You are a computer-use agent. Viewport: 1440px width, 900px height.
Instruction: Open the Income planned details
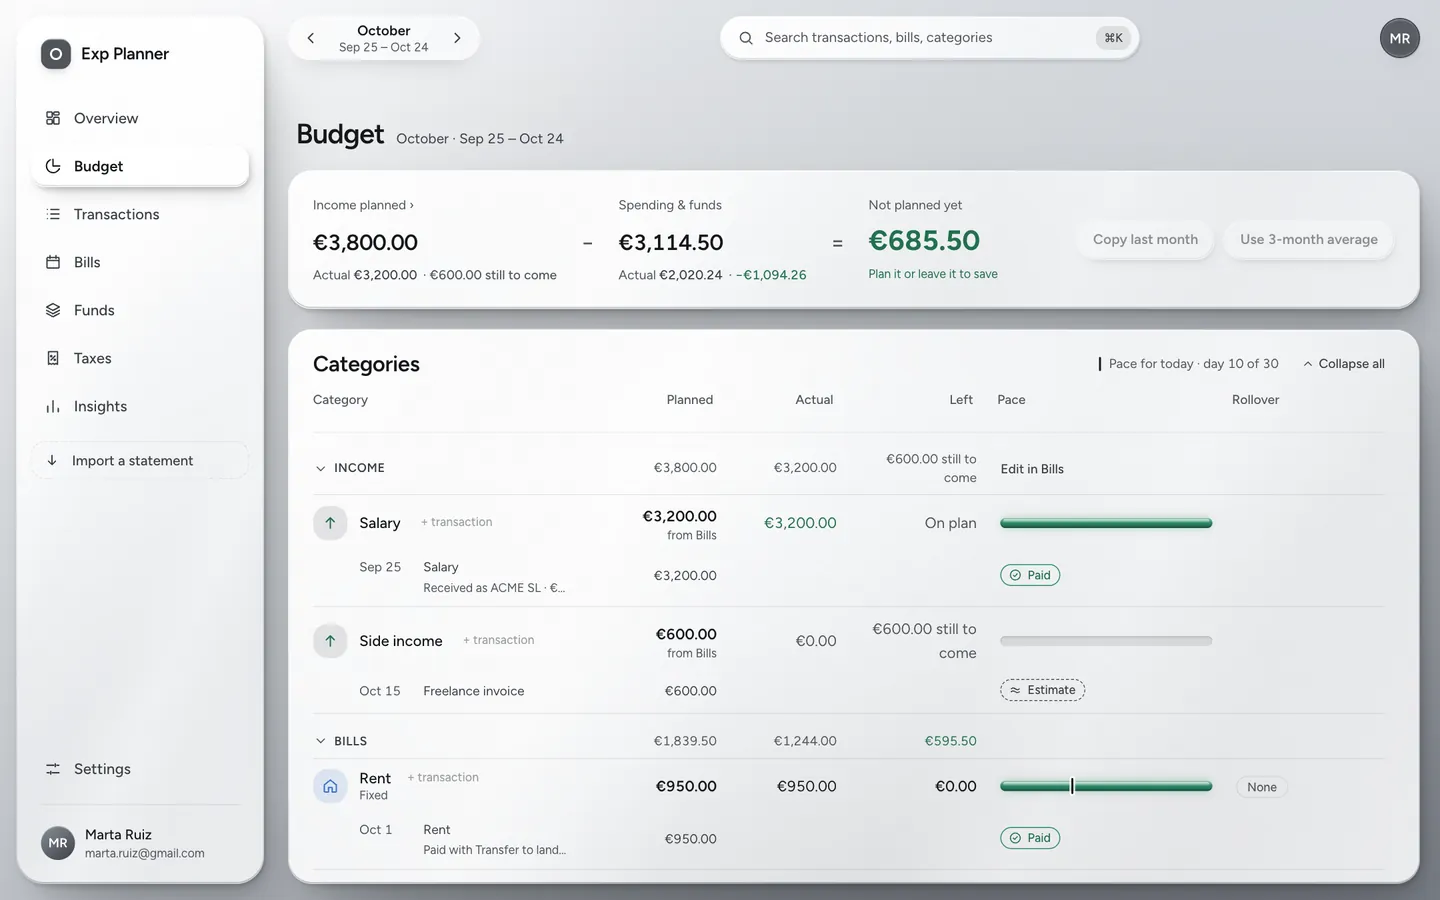[363, 205]
